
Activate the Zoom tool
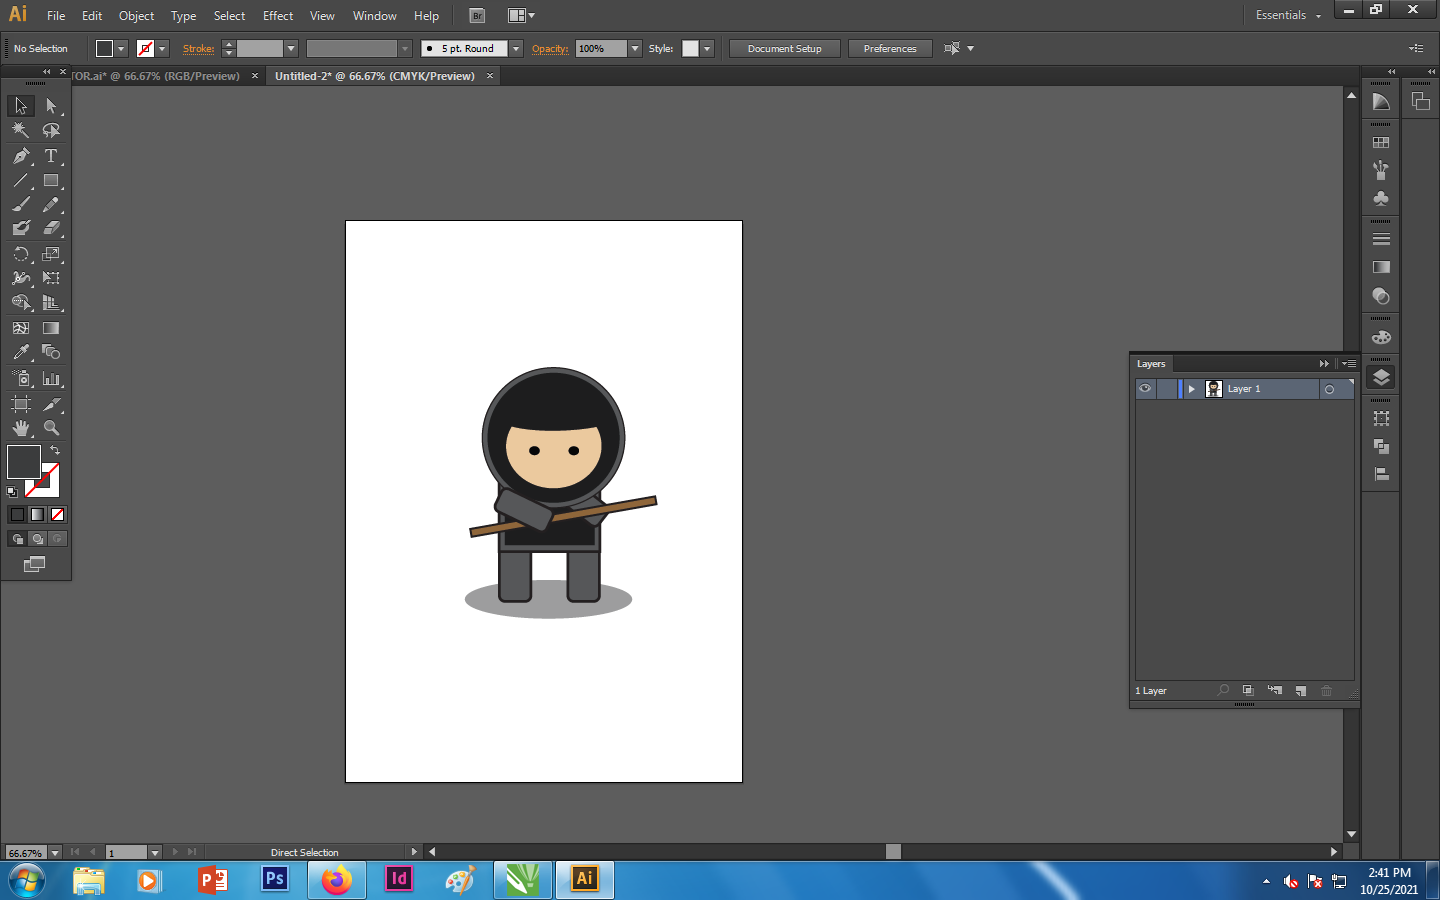click(51, 428)
